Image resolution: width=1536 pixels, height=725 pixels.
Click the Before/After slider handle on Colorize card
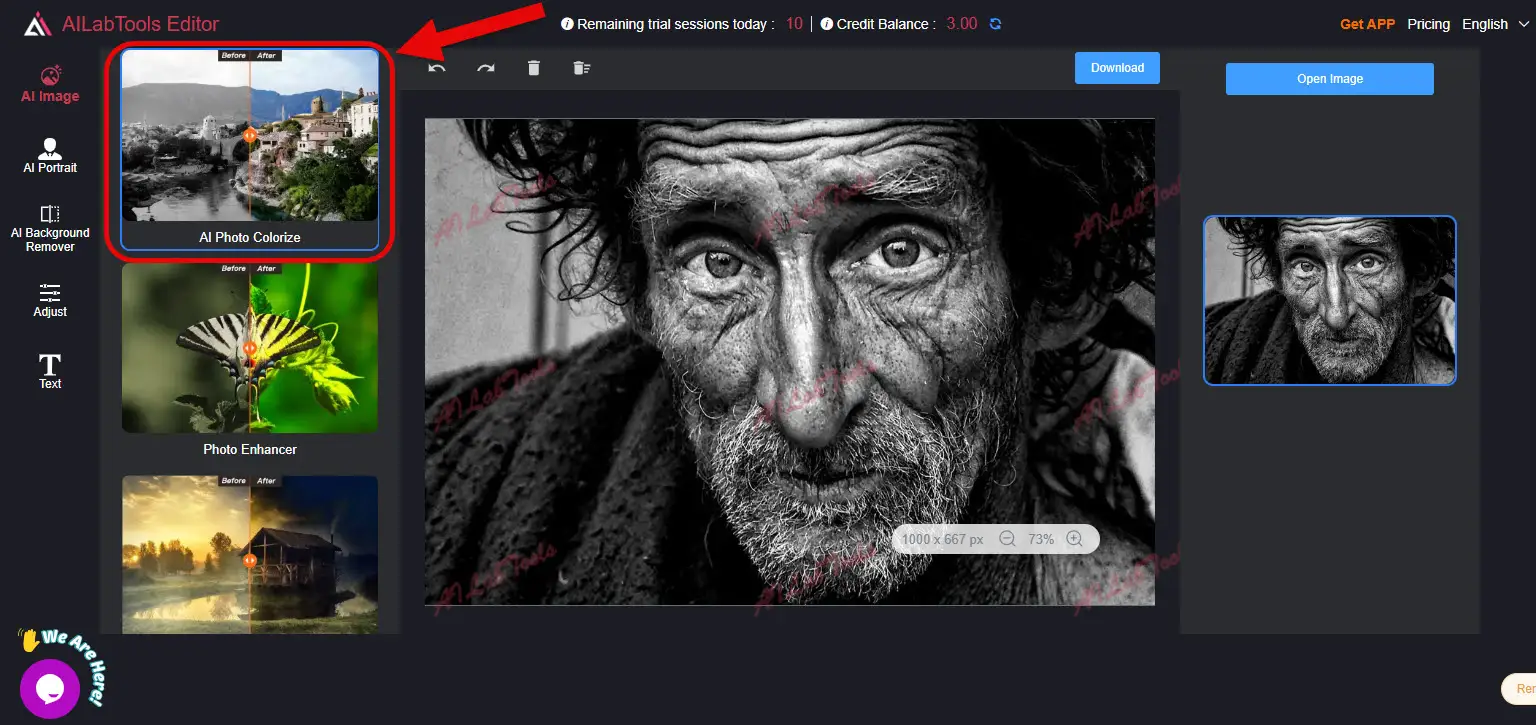point(250,134)
